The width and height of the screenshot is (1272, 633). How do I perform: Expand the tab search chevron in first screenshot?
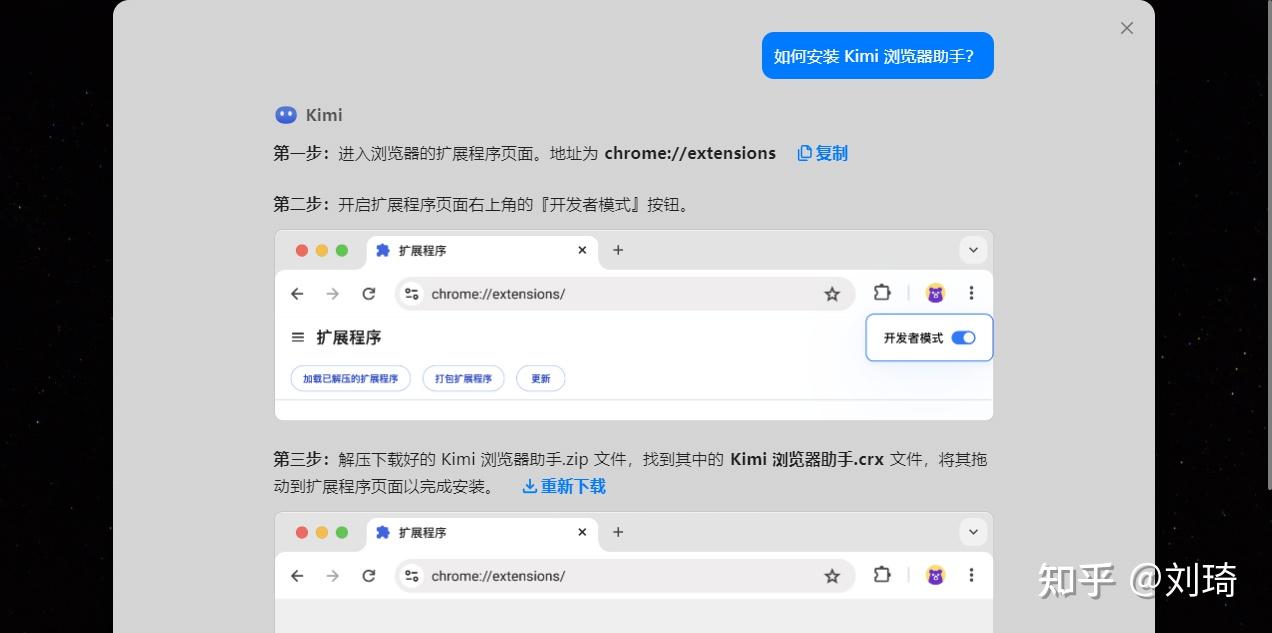pyautogui.click(x=973, y=250)
